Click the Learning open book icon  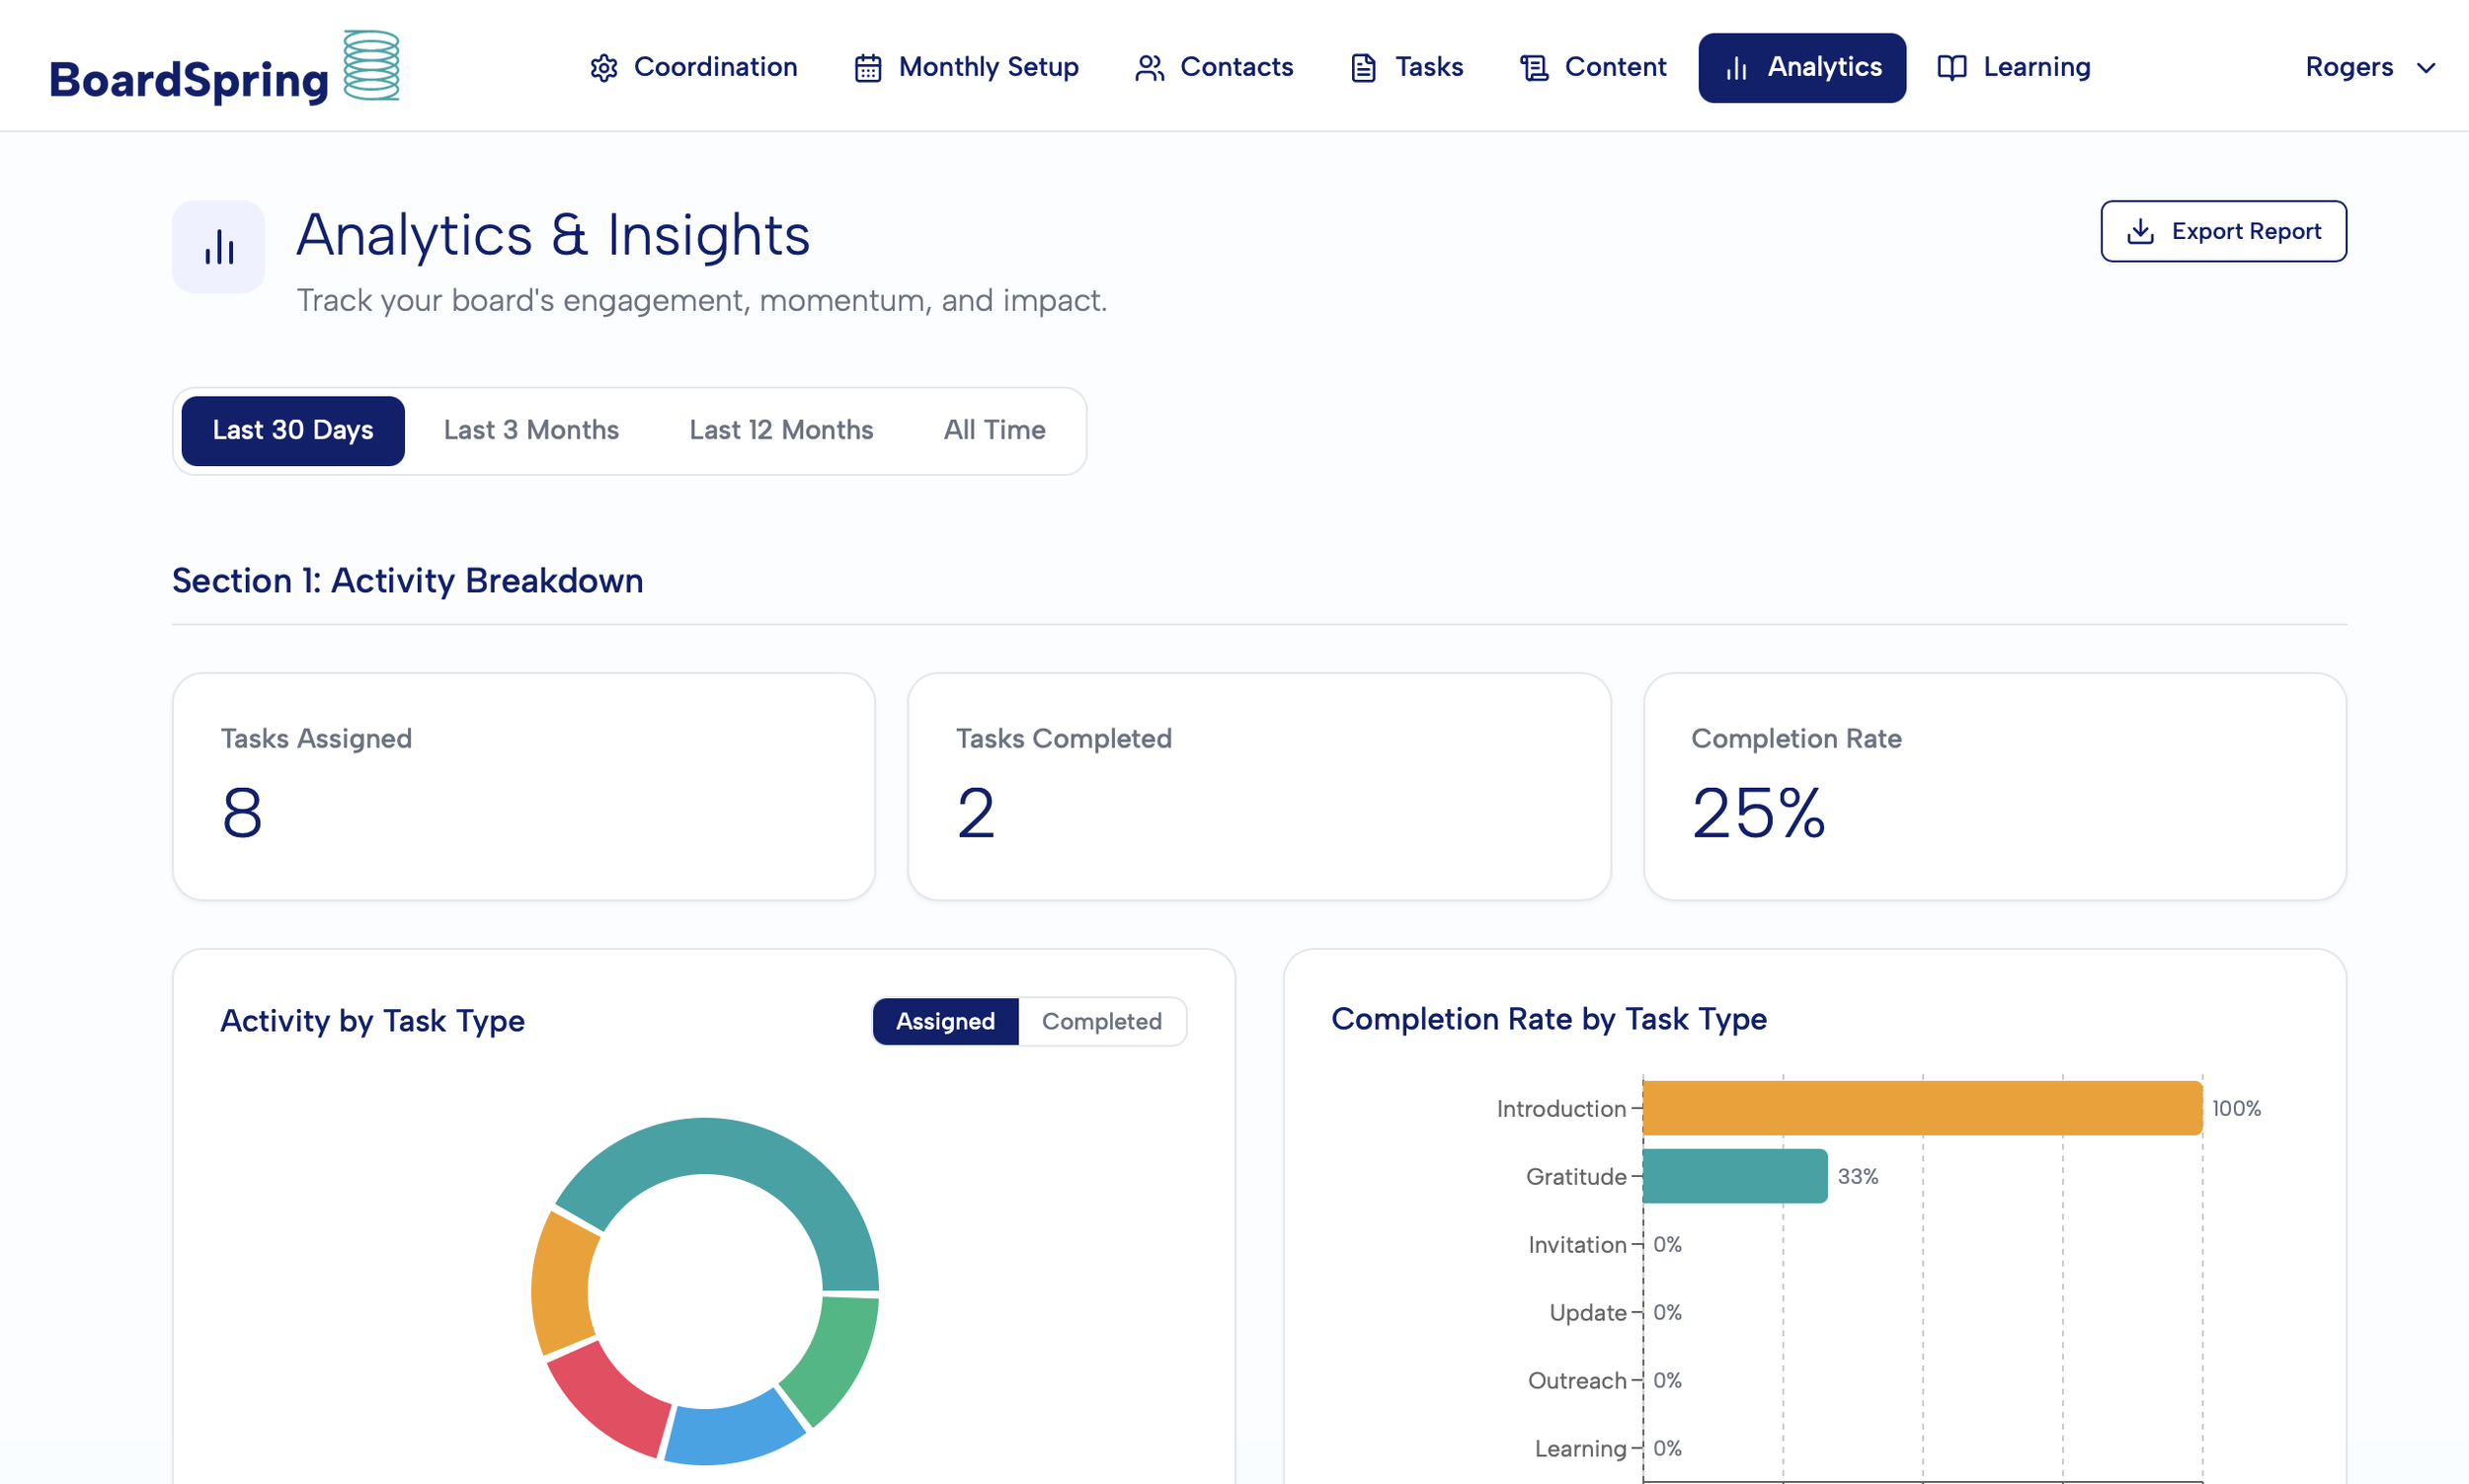(x=1952, y=68)
